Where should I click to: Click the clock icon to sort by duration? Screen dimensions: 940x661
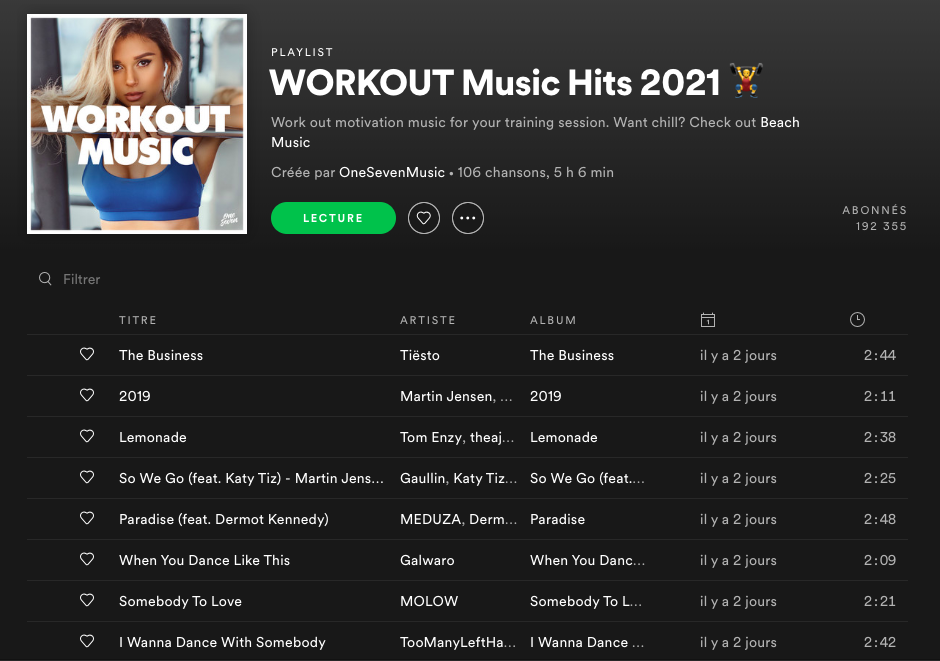857,319
